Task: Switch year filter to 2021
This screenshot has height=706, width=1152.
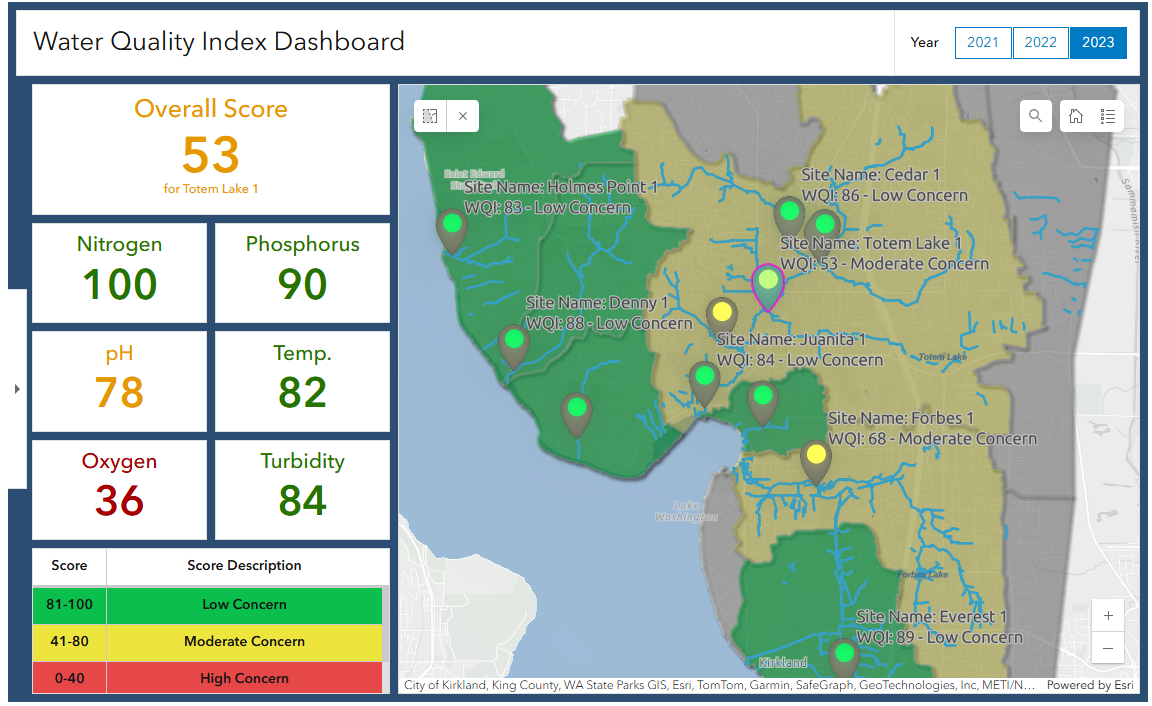Action: point(982,43)
